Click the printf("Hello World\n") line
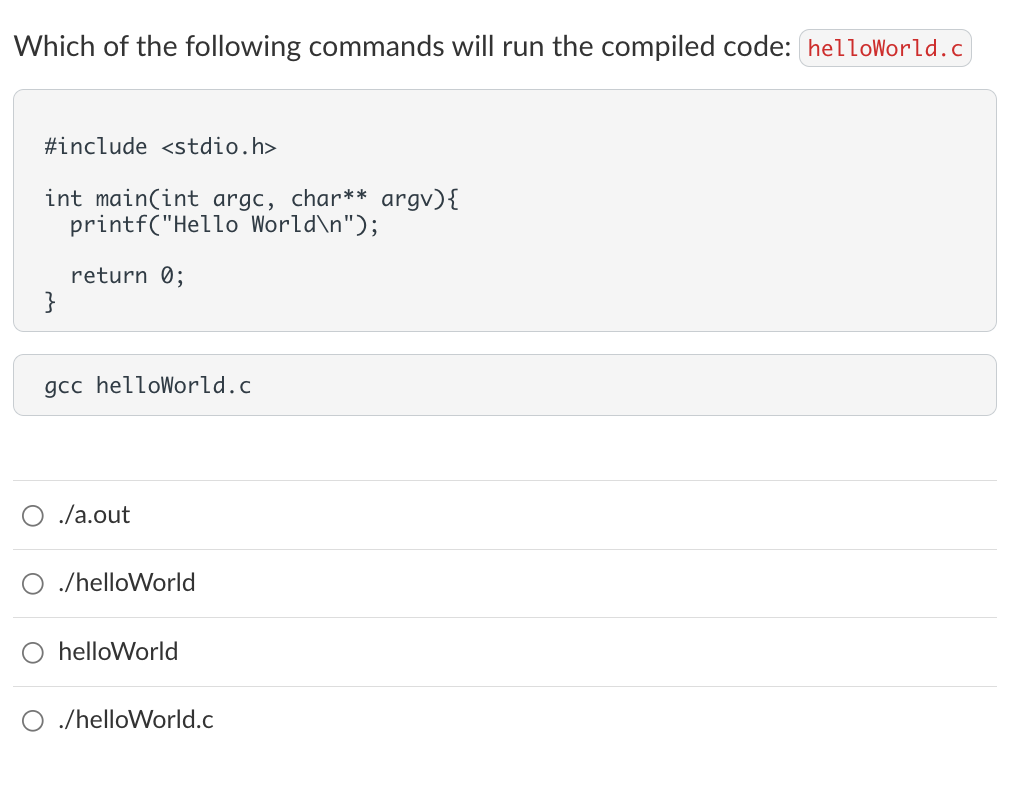Image resolution: width=1024 pixels, height=786 pixels. (224, 225)
